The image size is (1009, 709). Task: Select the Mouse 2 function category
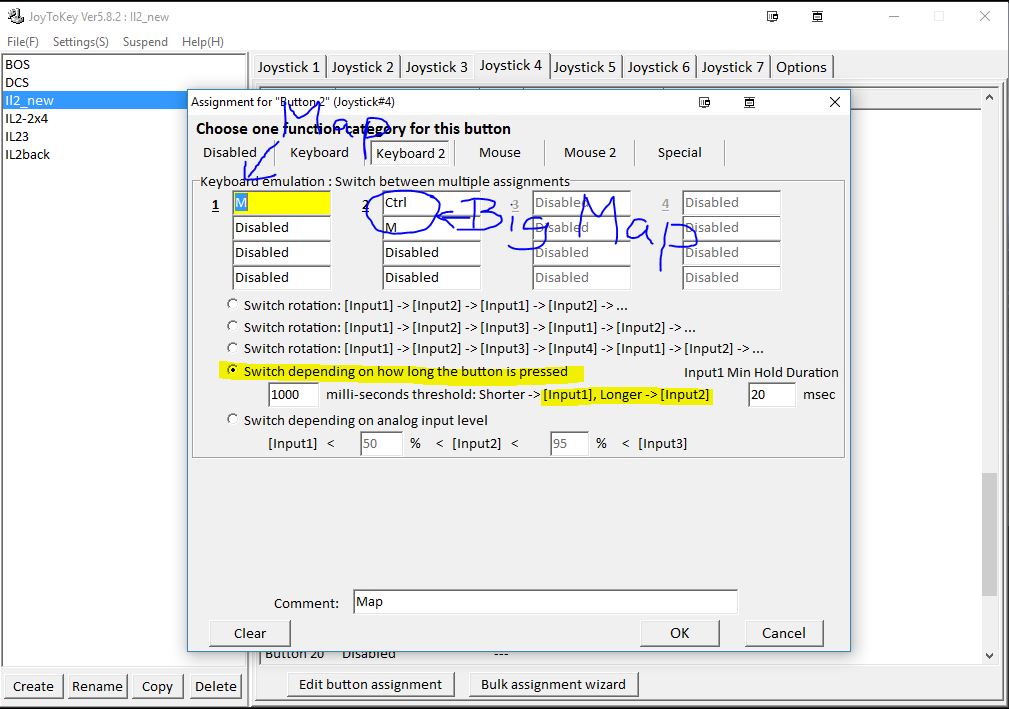click(x=590, y=152)
